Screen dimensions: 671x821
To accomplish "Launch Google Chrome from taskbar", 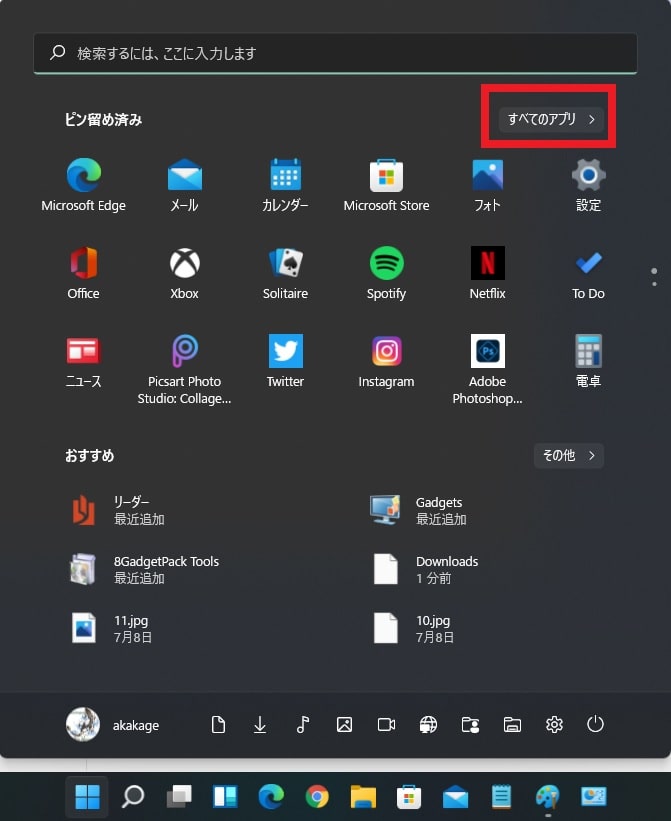I will tap(317, 797).
